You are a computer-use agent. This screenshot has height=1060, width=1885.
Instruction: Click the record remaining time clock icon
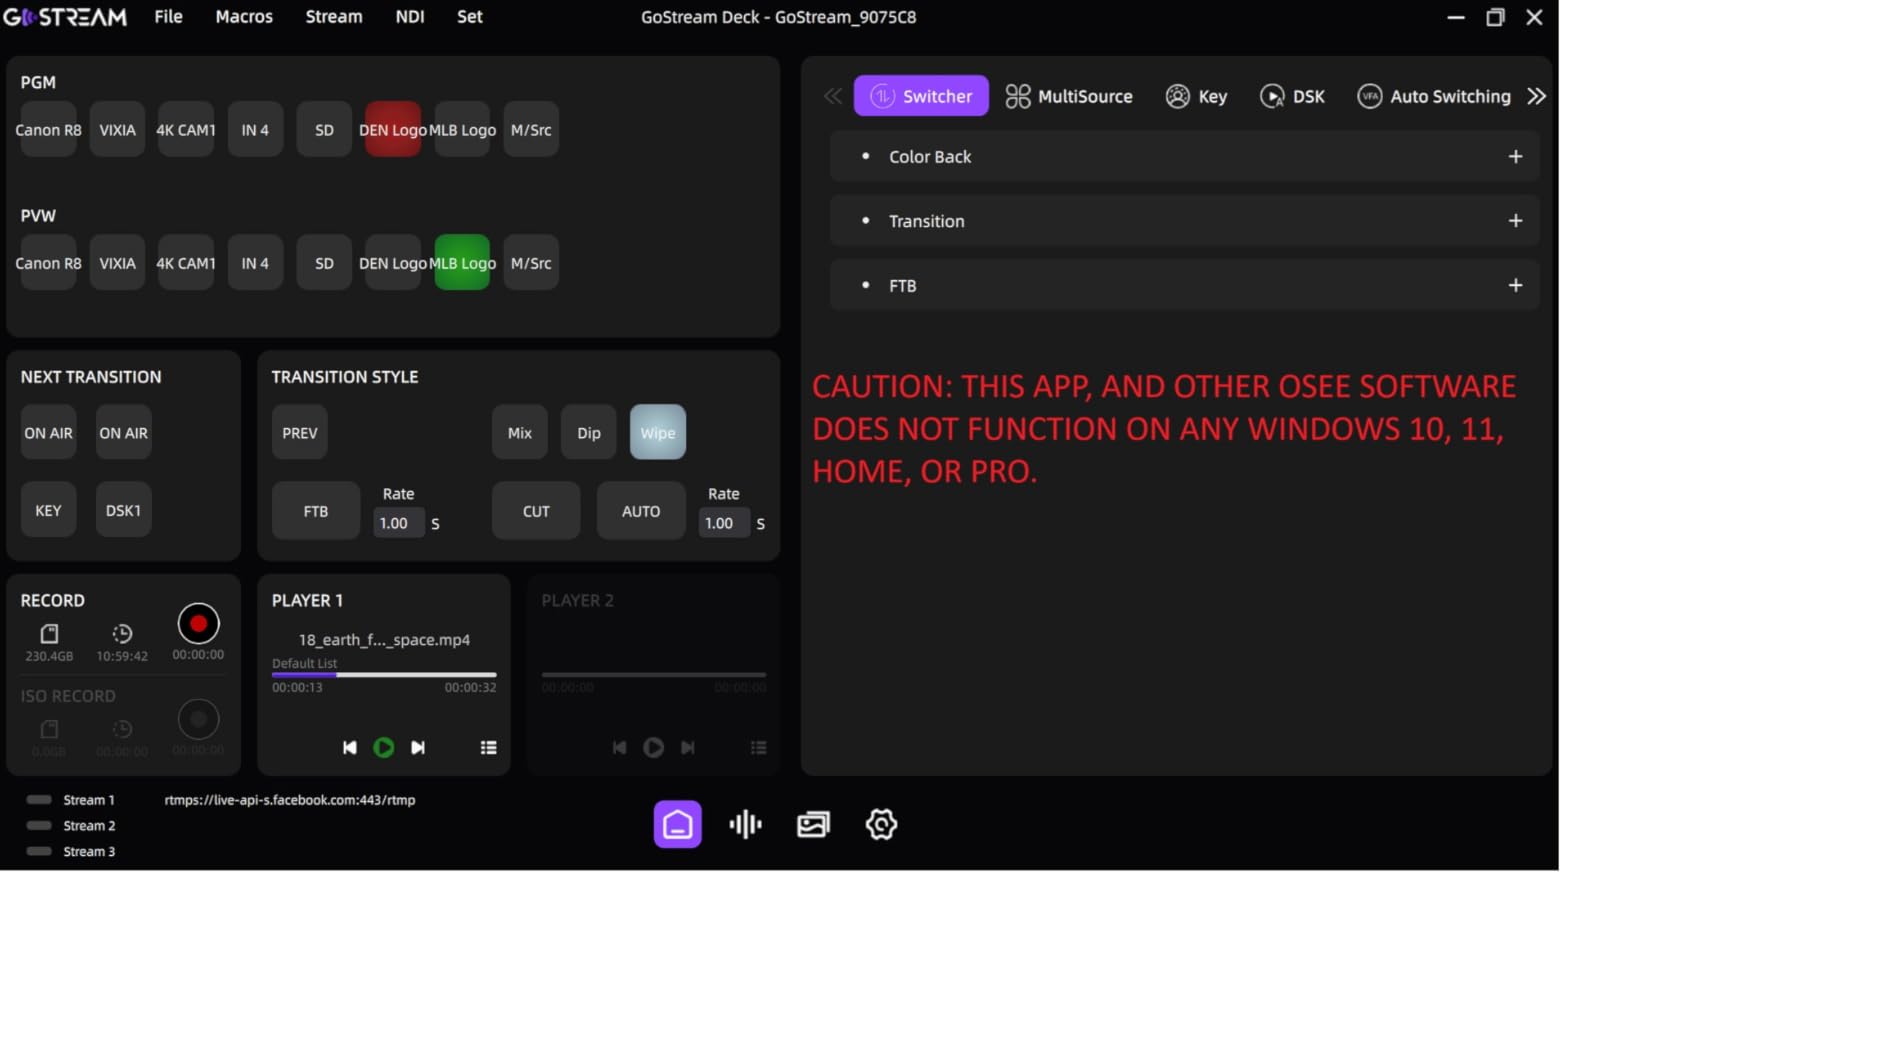coord(122,634)
